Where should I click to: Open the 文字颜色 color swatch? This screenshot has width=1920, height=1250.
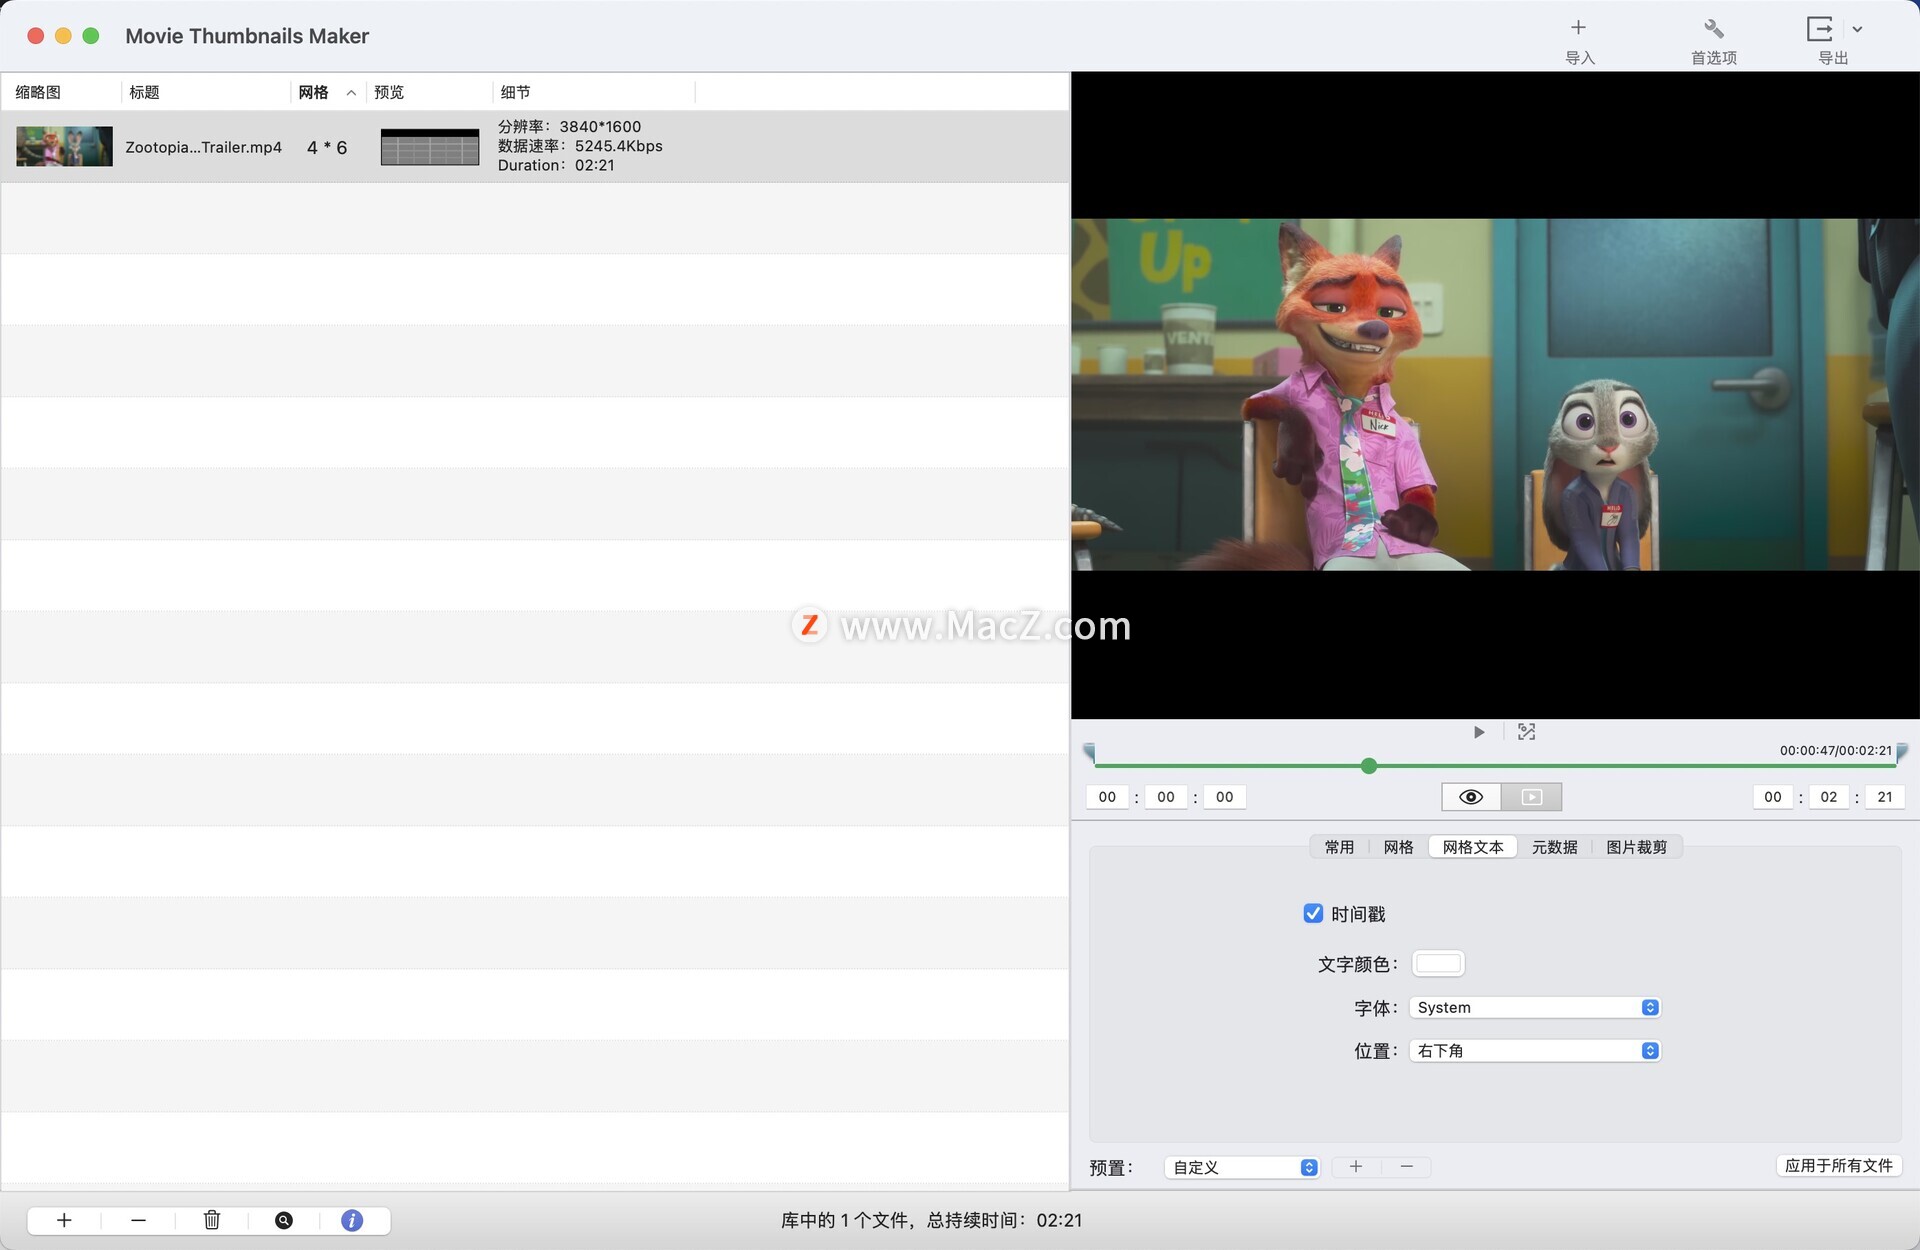click(x=1438, y=963)
